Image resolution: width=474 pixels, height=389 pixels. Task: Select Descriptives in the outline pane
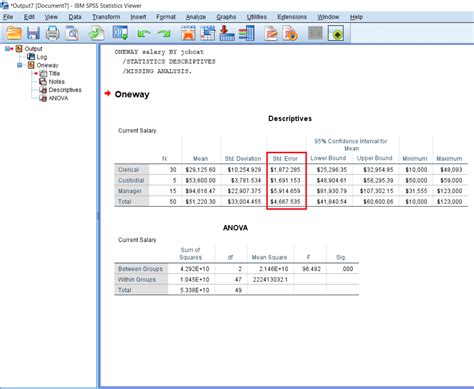point(65,90)
